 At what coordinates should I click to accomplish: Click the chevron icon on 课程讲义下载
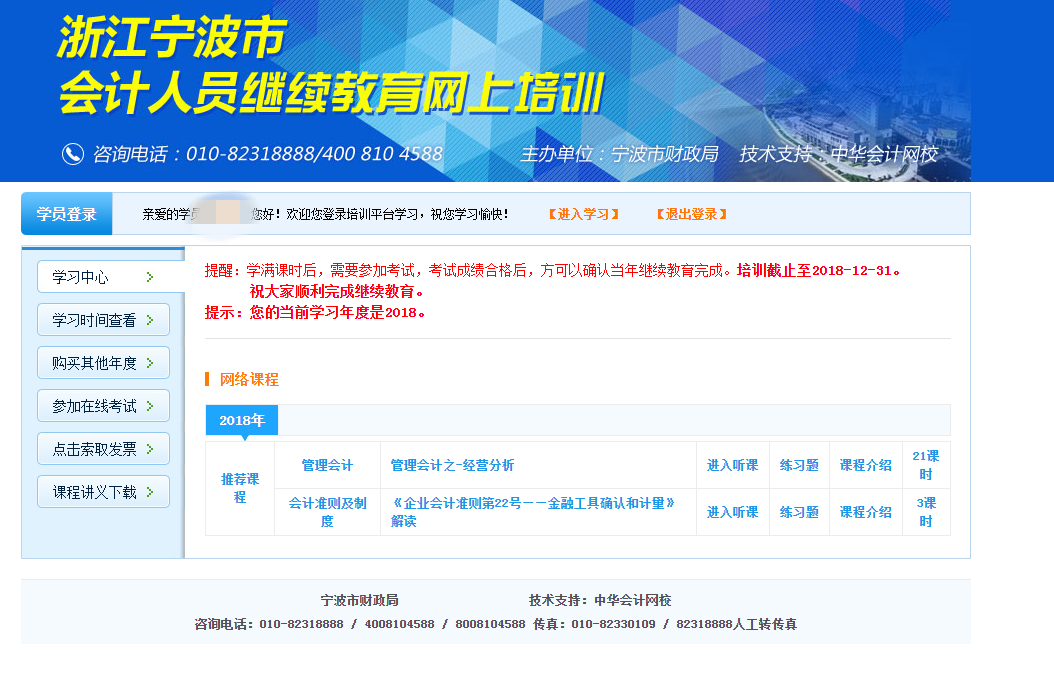click(149, 492)
